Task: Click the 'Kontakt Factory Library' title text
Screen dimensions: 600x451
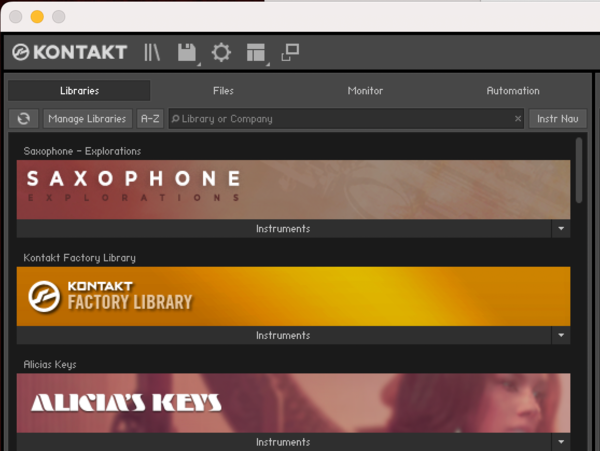Action: [x=80, y=258]
